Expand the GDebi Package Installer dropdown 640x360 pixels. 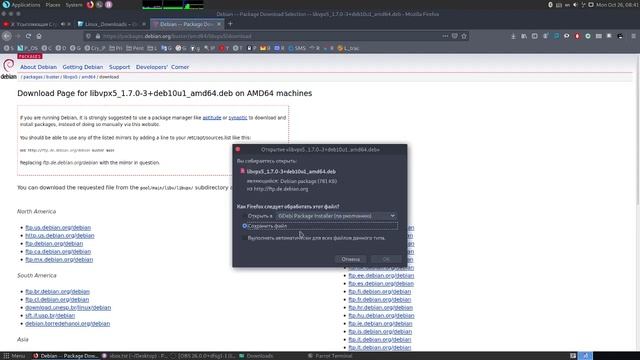[x=336, y=216]
